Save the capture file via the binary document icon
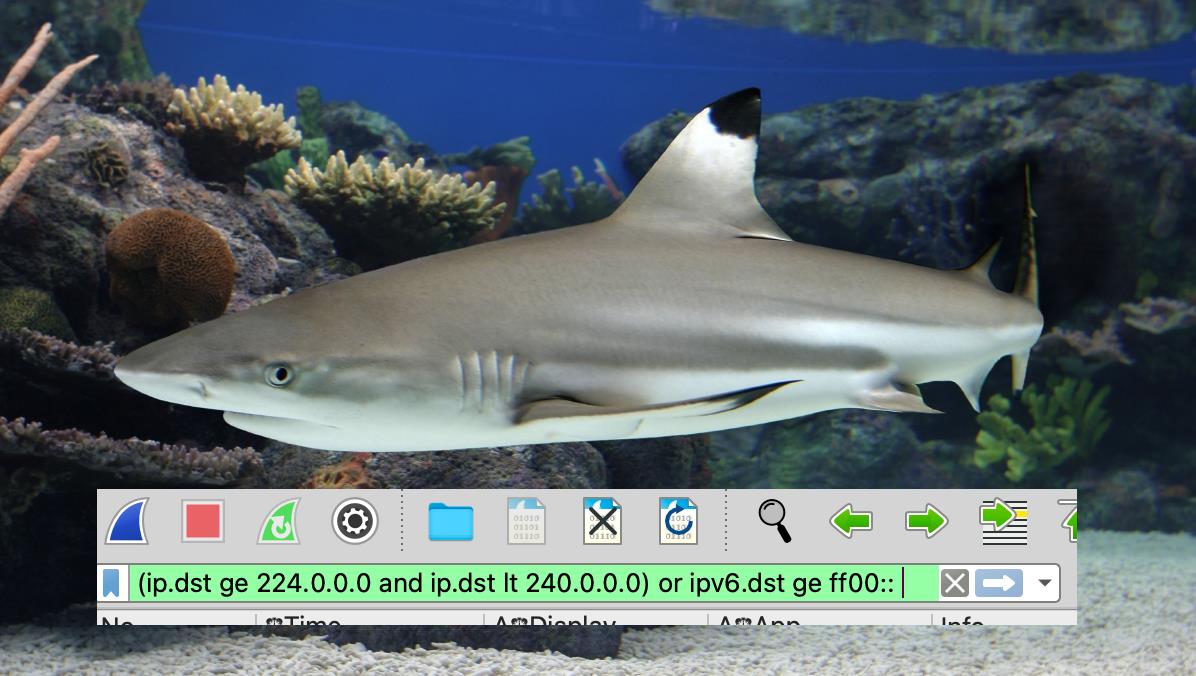This screenshot has width=1196, height=676. pos(526,521)
